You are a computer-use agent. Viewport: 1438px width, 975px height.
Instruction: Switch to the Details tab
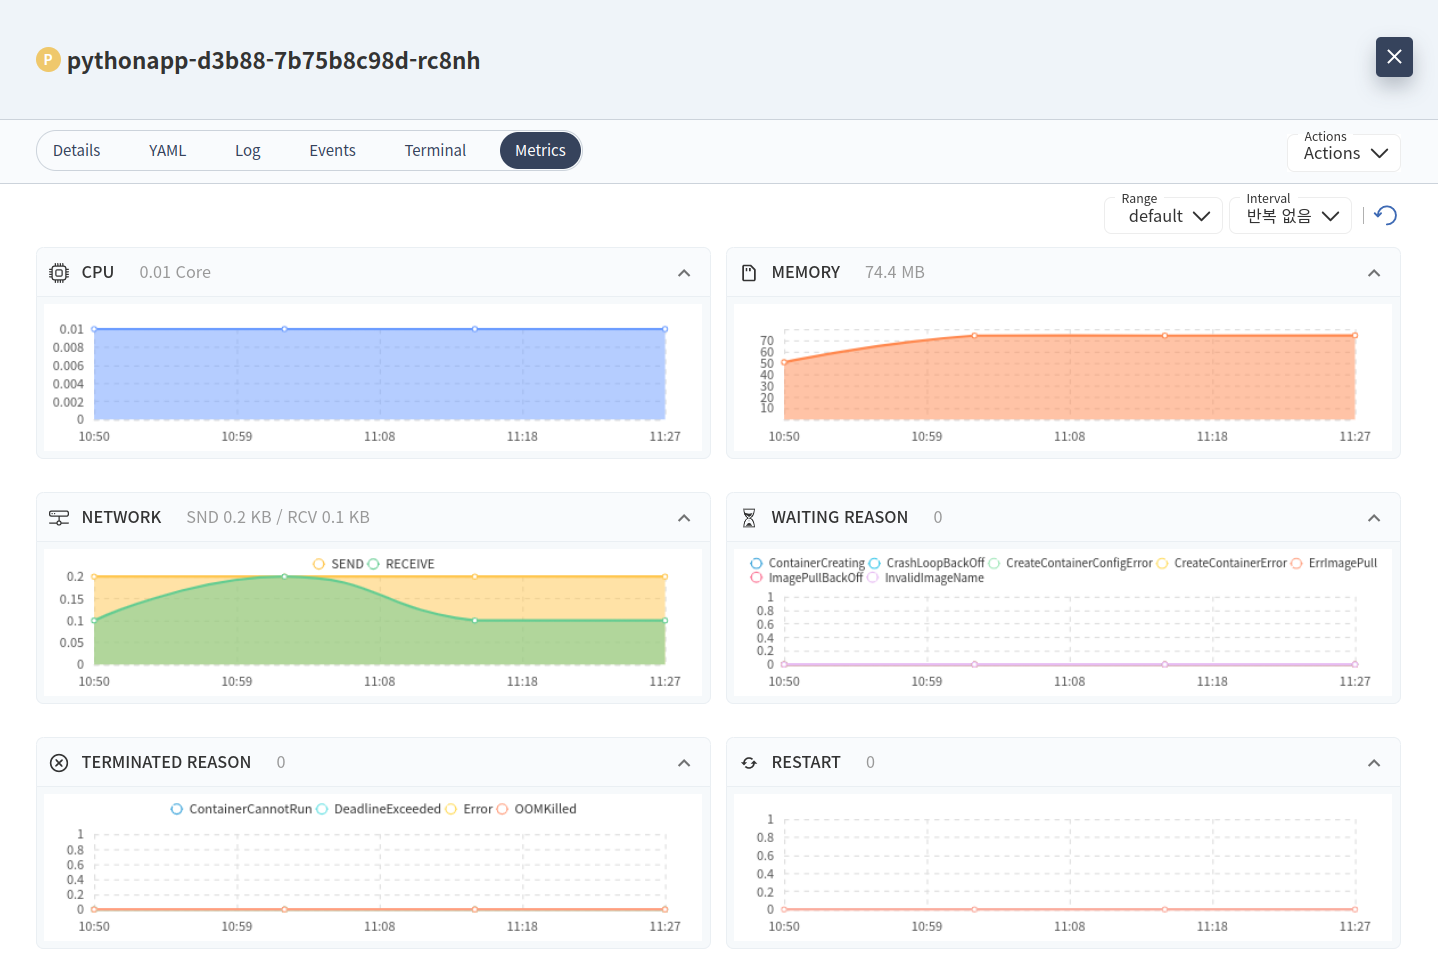(77, 151)
